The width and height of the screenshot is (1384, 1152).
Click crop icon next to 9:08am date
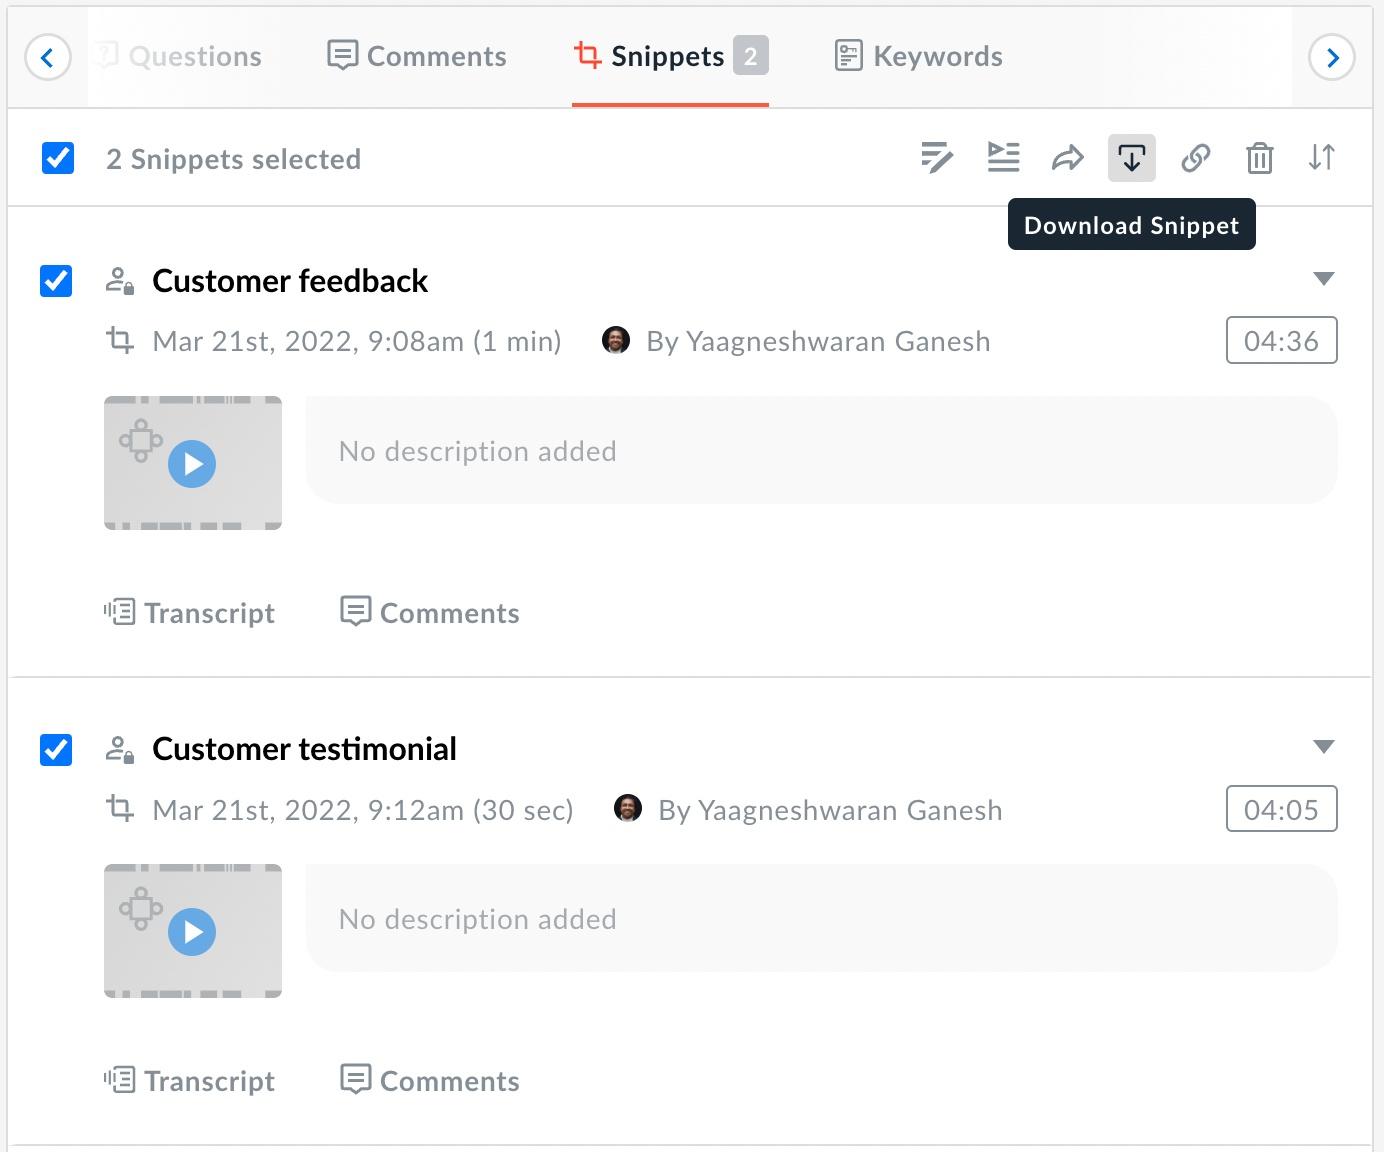[120, 341]
